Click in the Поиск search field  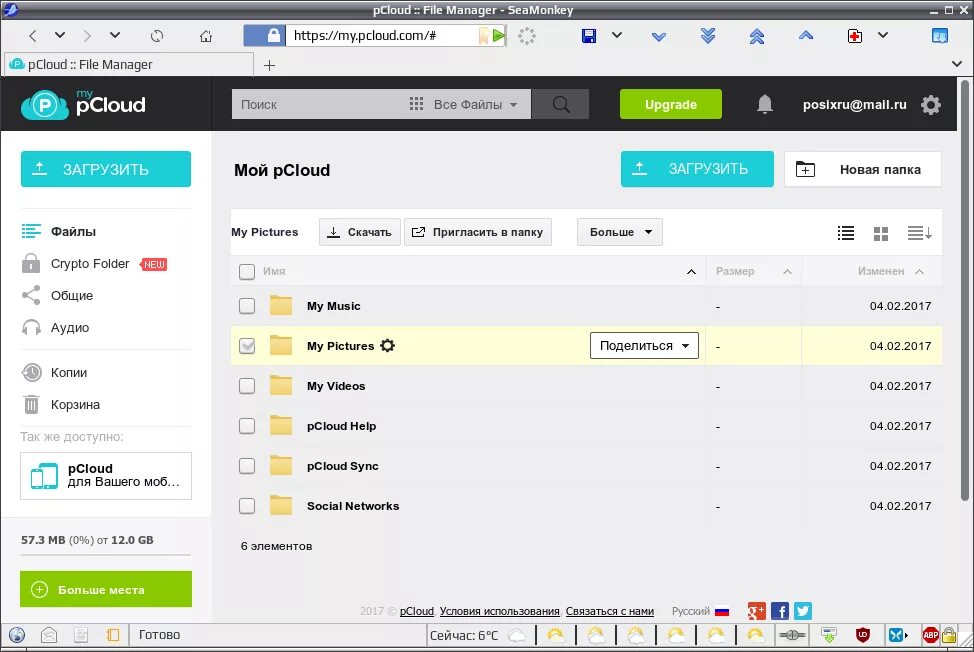point(318,104)
